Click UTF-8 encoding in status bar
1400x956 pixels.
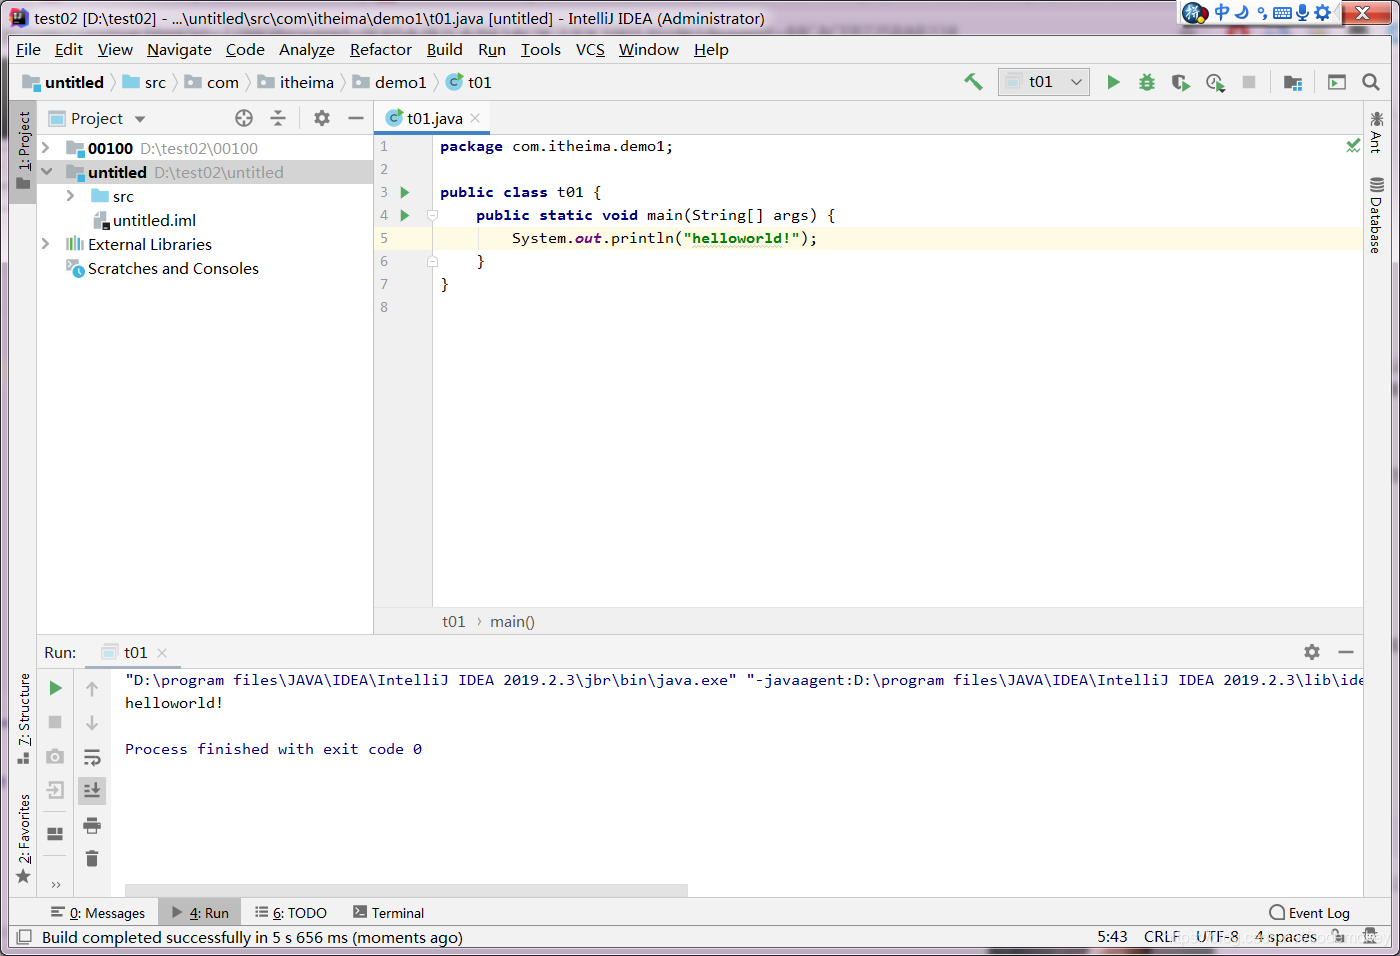pyautogui.click(x=1217, y=937)
